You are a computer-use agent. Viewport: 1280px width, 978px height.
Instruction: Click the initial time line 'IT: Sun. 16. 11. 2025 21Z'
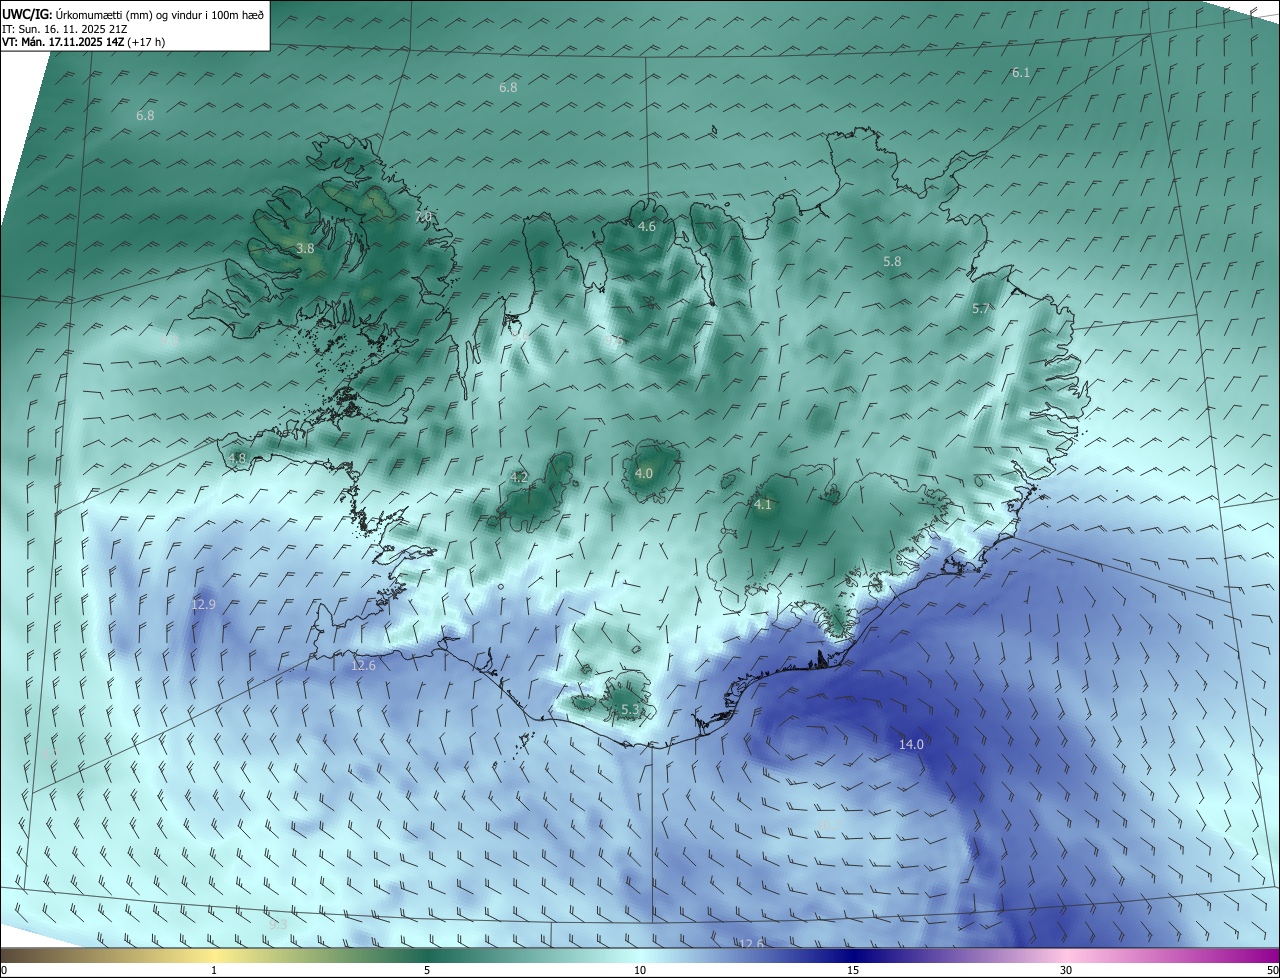click(x=64, y=29)
